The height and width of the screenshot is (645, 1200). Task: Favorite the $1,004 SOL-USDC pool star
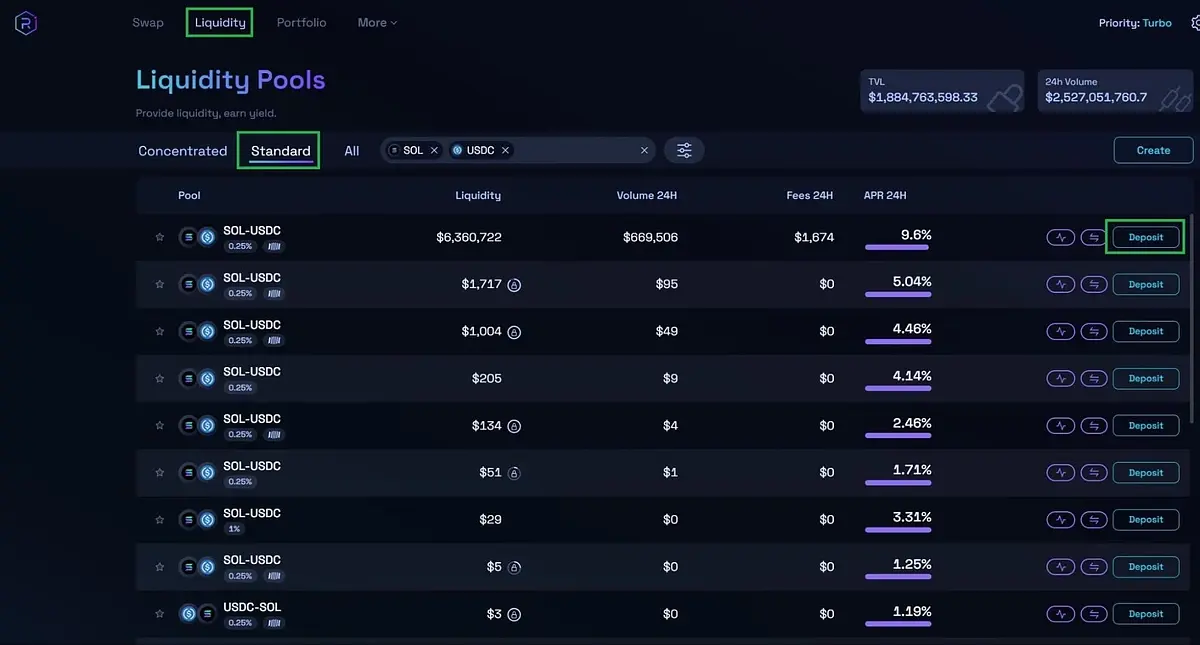pyautogui.click(x=159, y=332)
